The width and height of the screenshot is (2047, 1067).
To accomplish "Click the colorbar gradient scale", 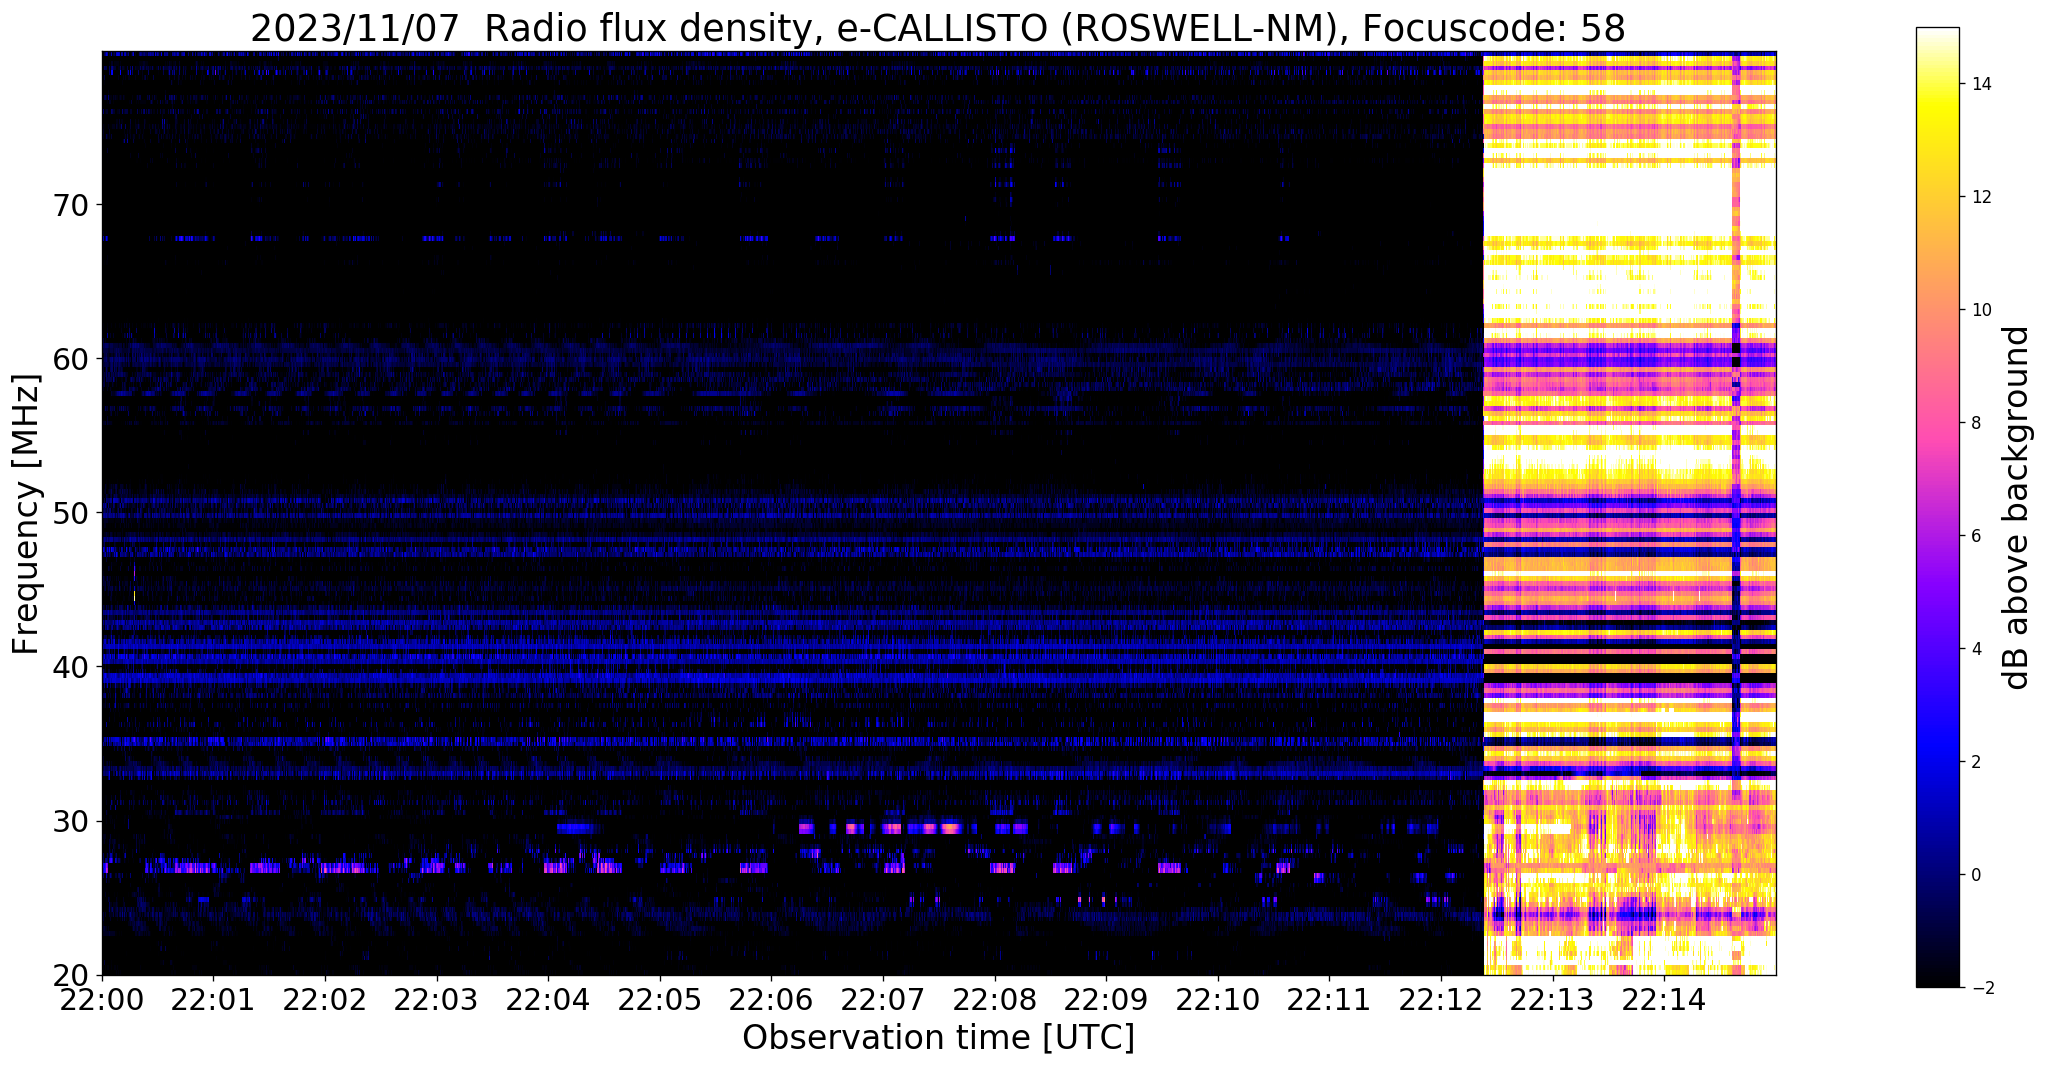I will tap(1937, 507).
